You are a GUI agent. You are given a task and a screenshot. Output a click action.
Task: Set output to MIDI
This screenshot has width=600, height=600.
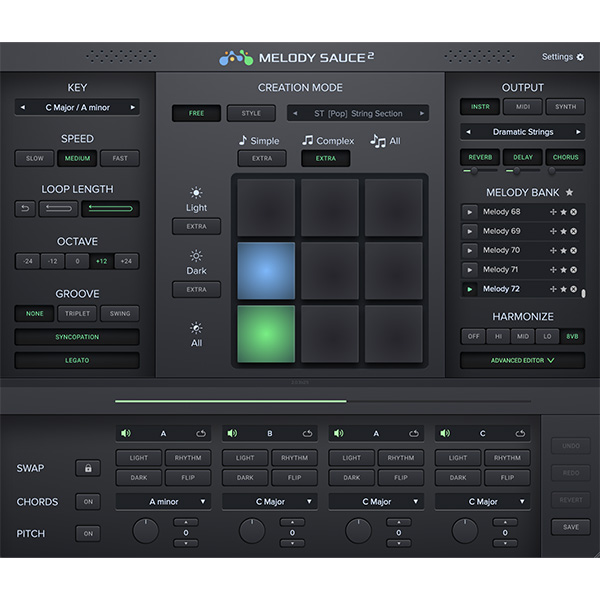[x=523, y=107]
